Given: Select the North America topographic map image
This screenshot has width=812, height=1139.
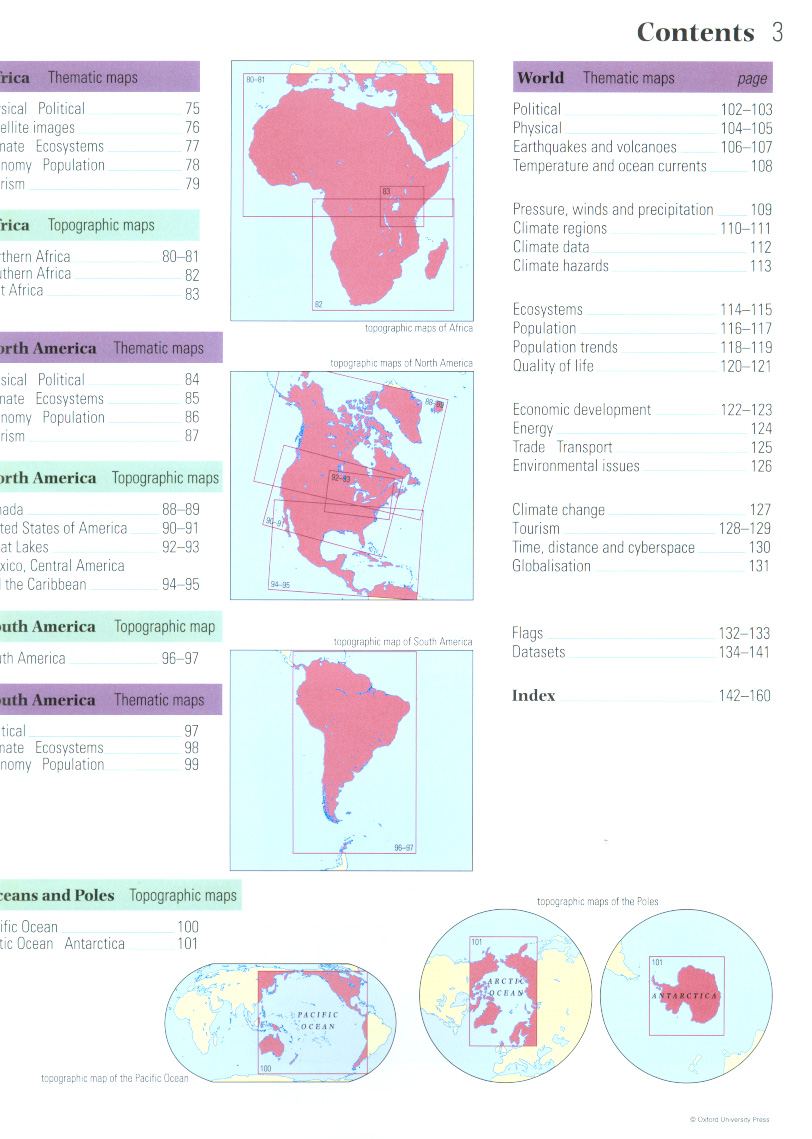Looking at the screenshot, I should (x=352, y=485).
